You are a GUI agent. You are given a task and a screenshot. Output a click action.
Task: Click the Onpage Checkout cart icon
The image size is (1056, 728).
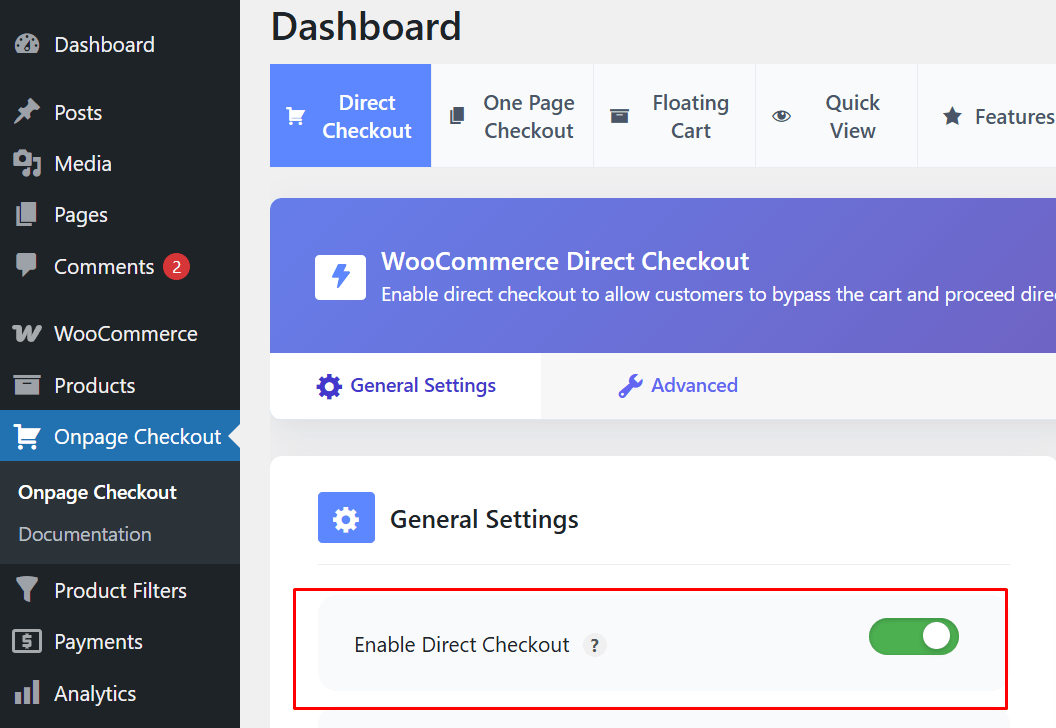27,436
